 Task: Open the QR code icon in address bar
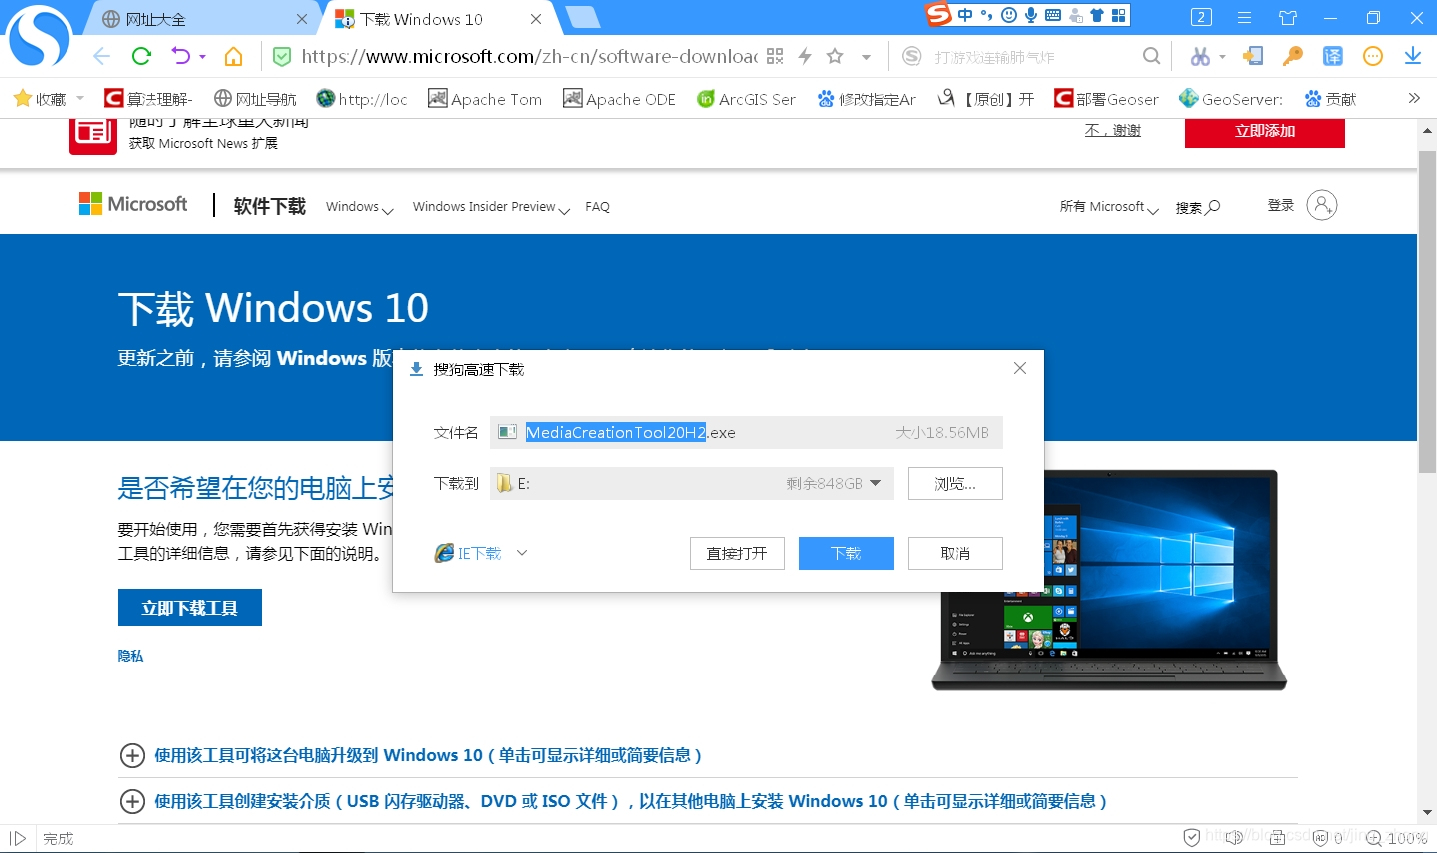775,56
